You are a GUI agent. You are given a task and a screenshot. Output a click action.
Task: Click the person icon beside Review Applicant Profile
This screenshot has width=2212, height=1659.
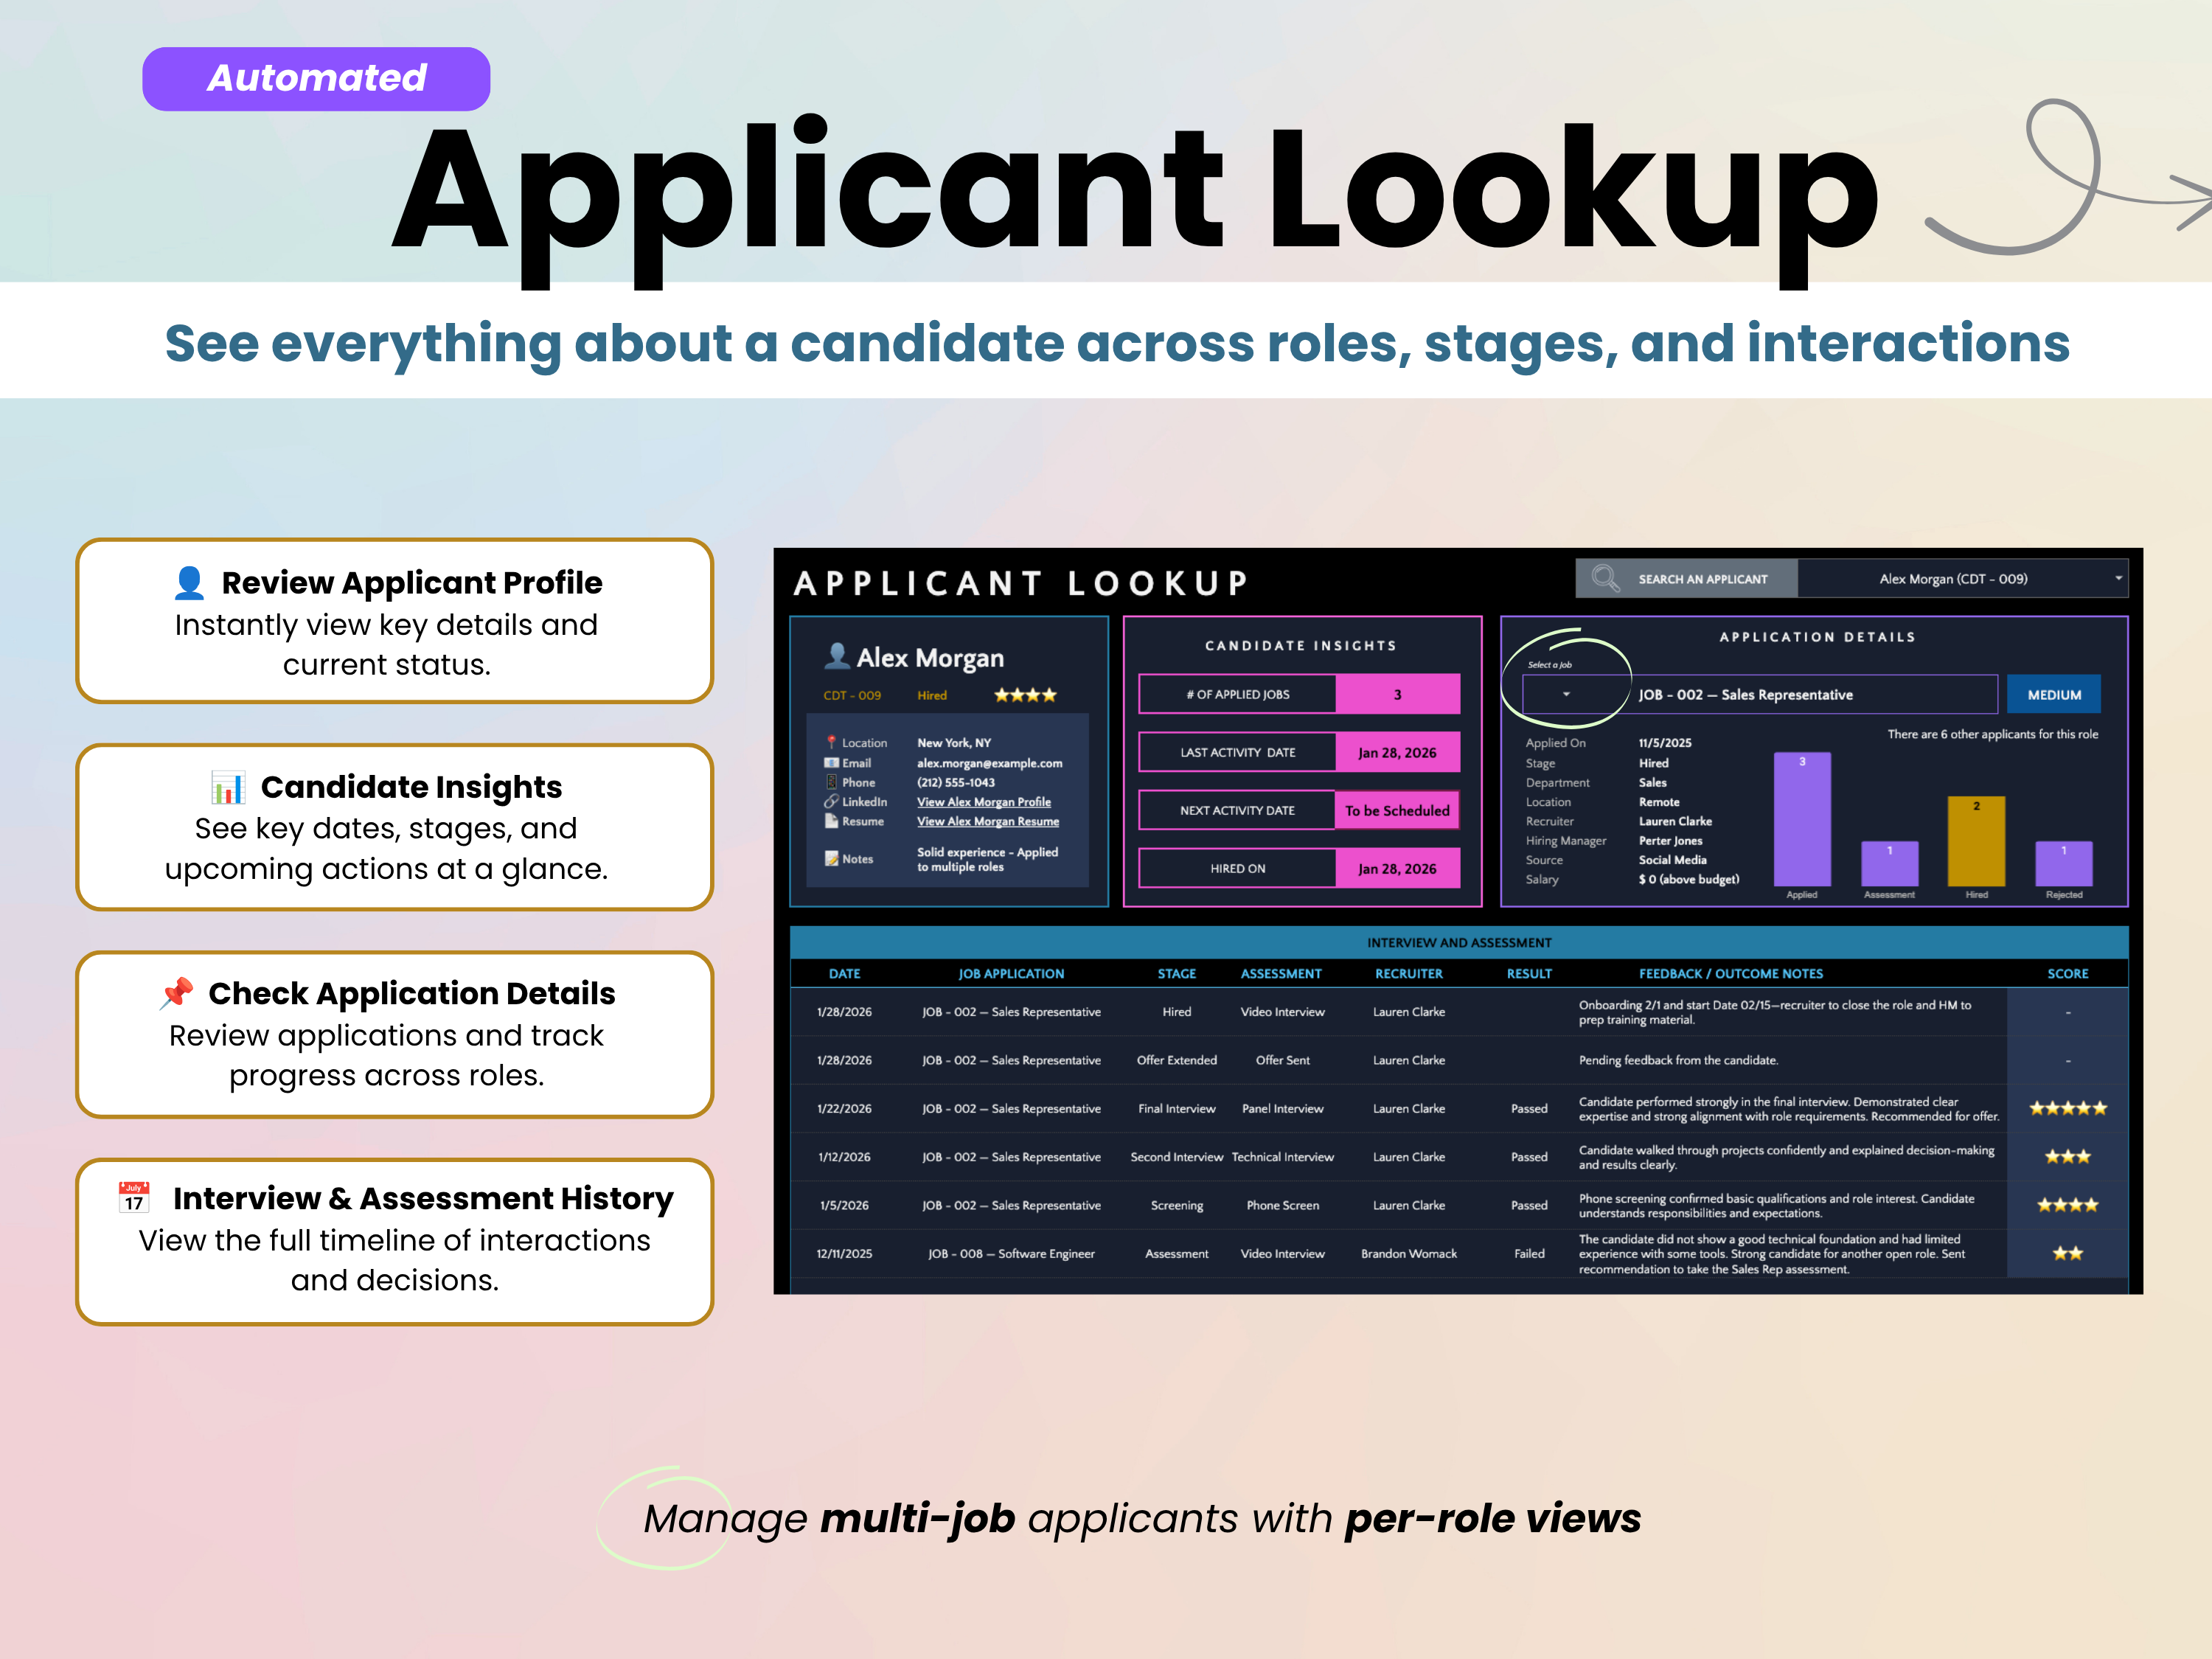(189, 582)
